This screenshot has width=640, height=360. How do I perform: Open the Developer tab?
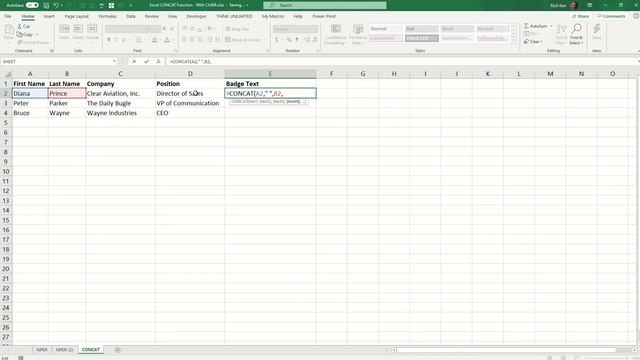click(196, 16)
